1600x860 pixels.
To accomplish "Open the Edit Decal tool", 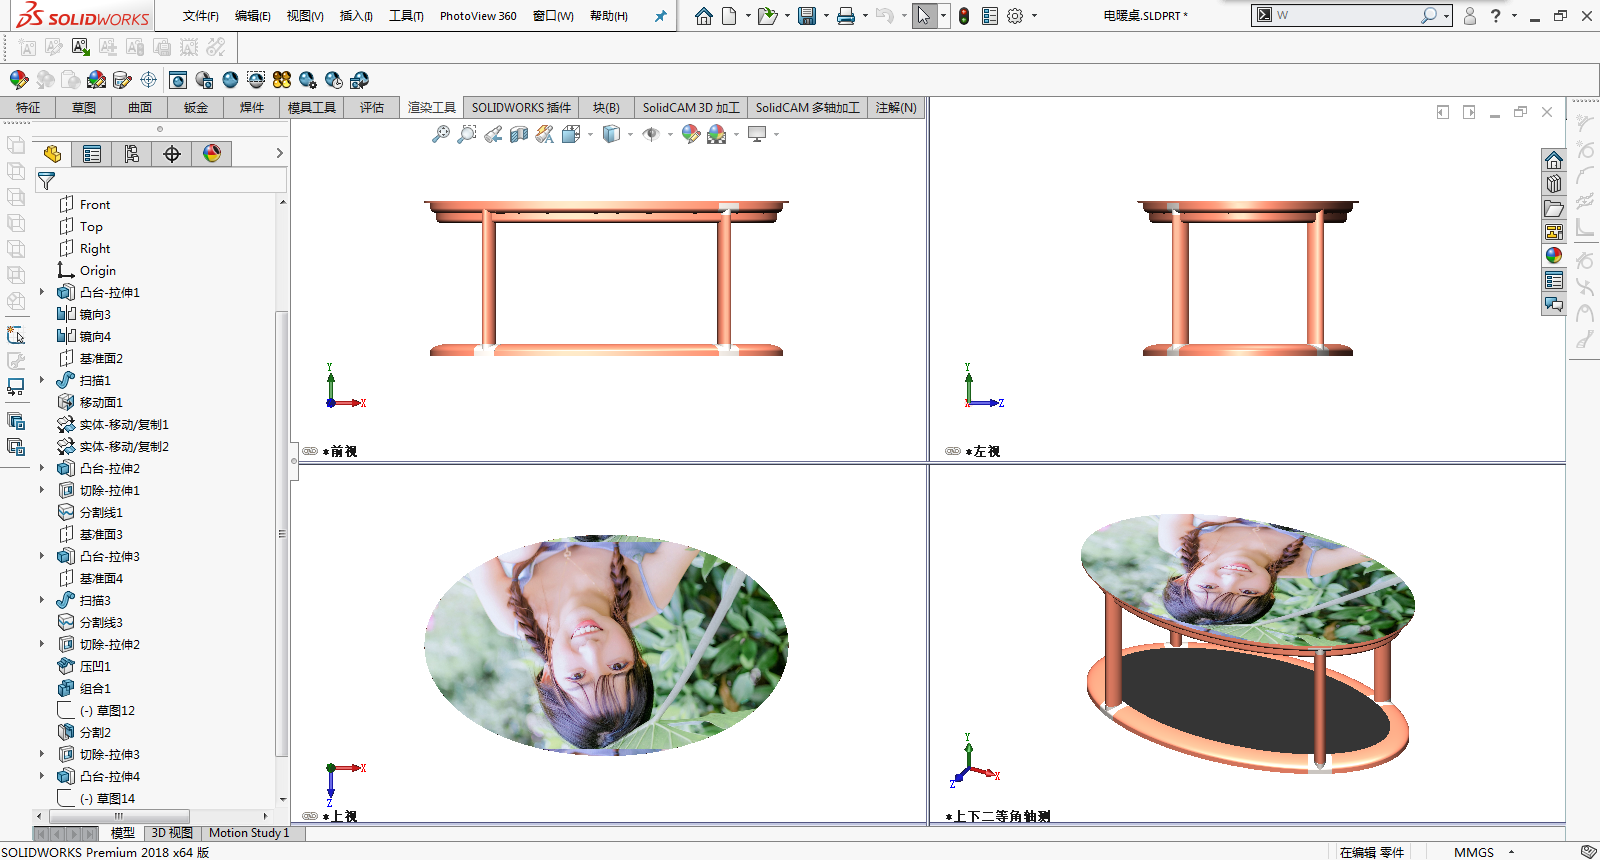I will point(123,80).
